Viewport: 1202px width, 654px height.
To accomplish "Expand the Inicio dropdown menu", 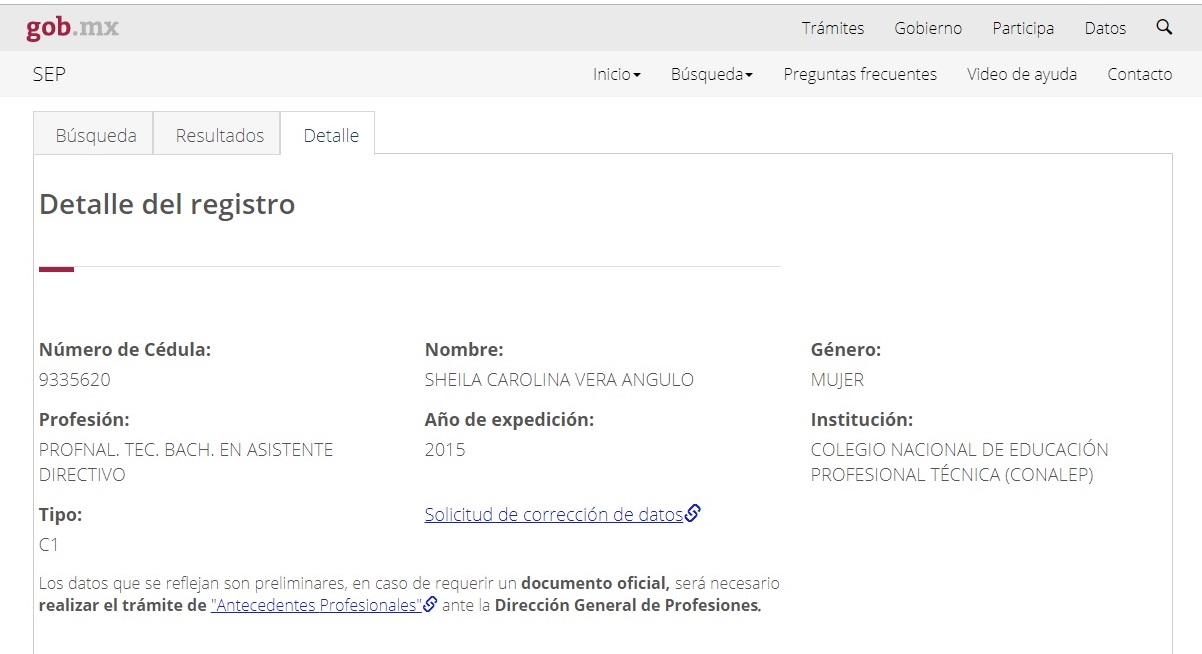I will (x=616, y=74).
